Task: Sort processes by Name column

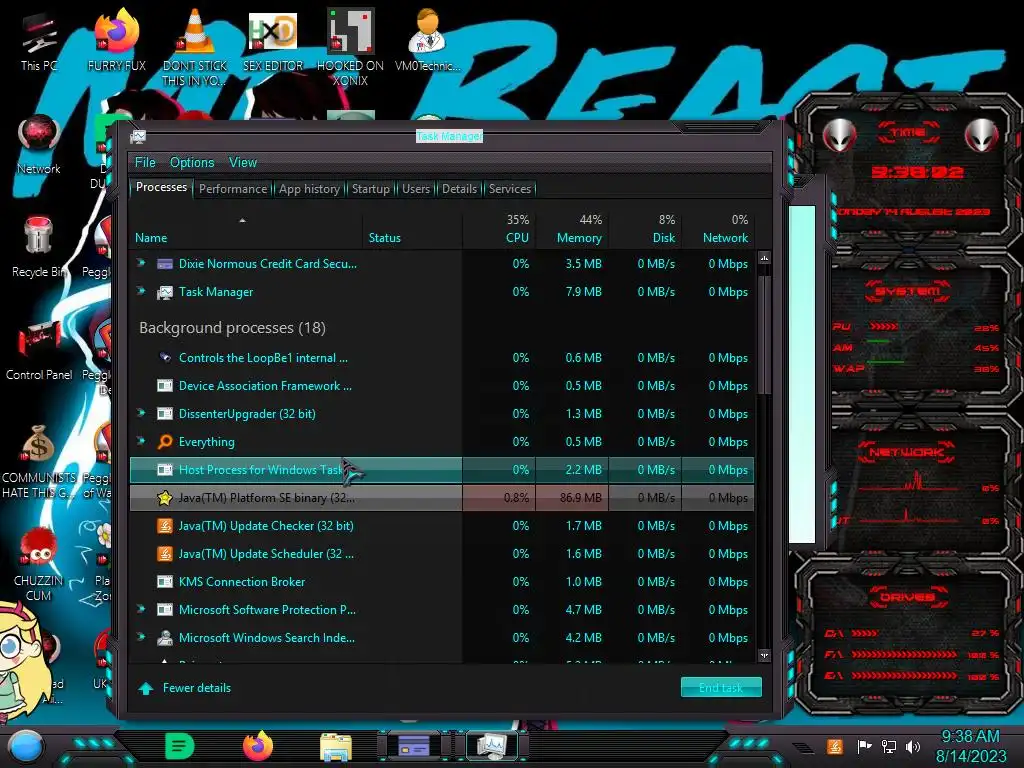Action: (x=246, y=230)
